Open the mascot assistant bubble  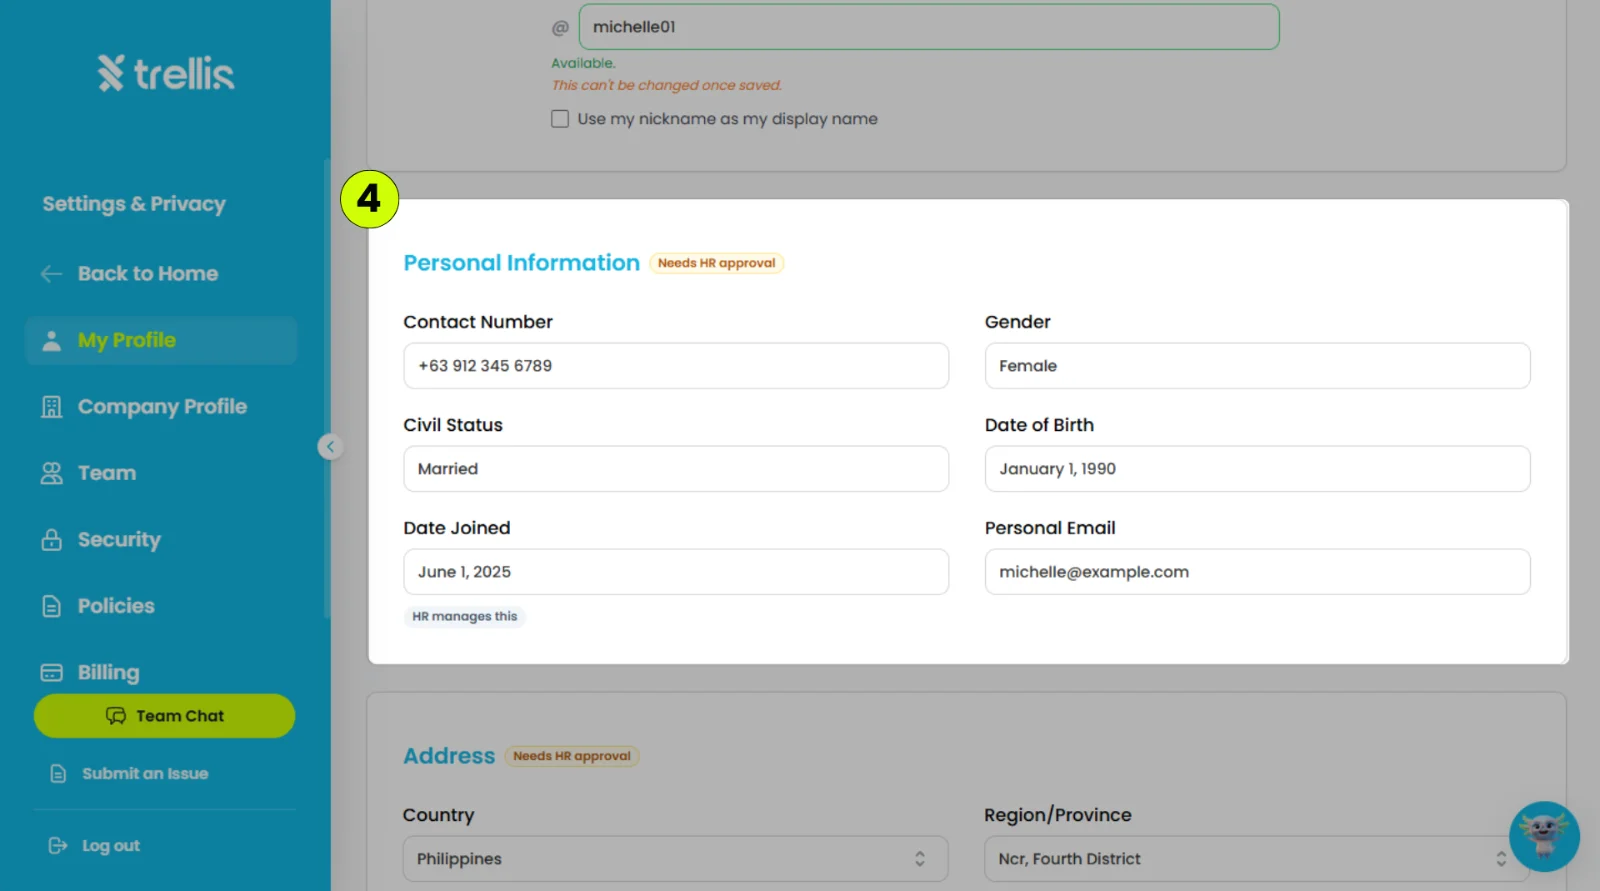1544,836
